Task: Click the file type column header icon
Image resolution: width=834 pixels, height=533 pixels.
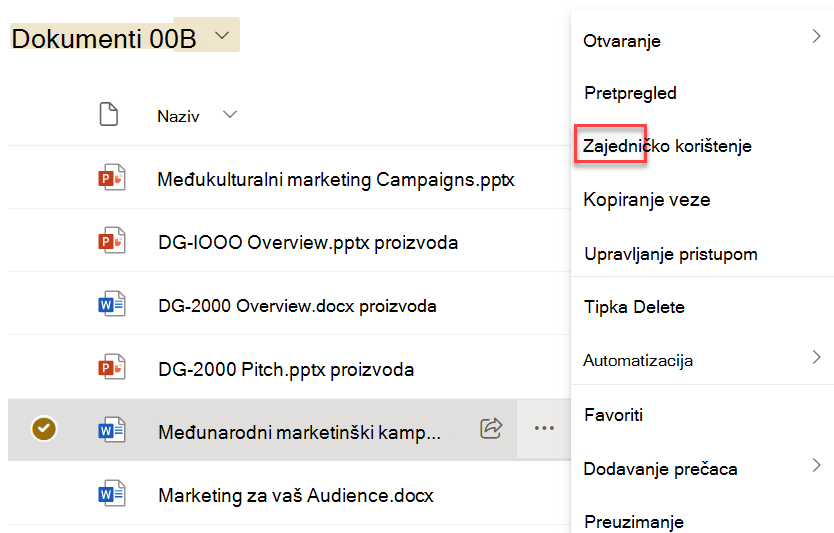Action: [109, 114]
